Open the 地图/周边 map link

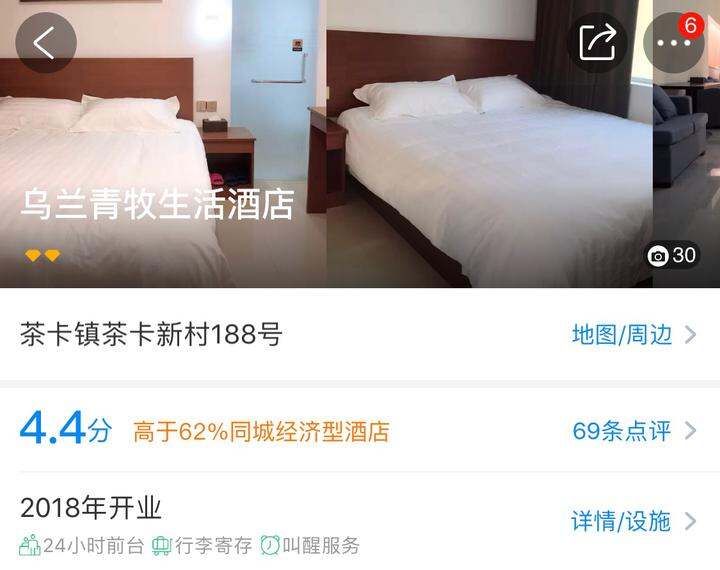622,334
